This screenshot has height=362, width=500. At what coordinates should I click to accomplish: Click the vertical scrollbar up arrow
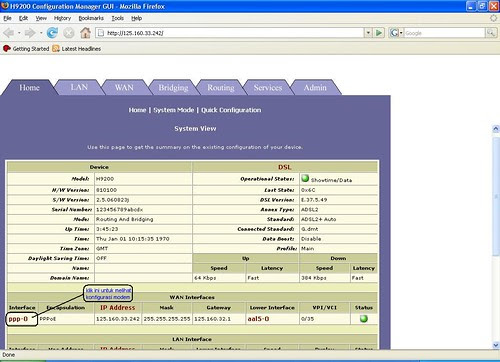496,129
